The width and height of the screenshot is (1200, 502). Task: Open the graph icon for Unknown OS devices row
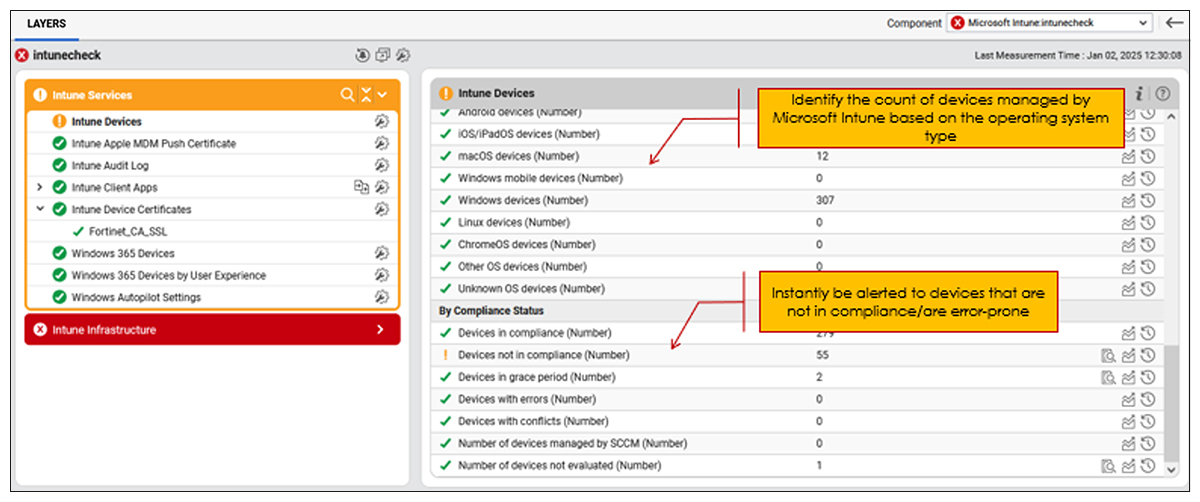[1129, 288]
